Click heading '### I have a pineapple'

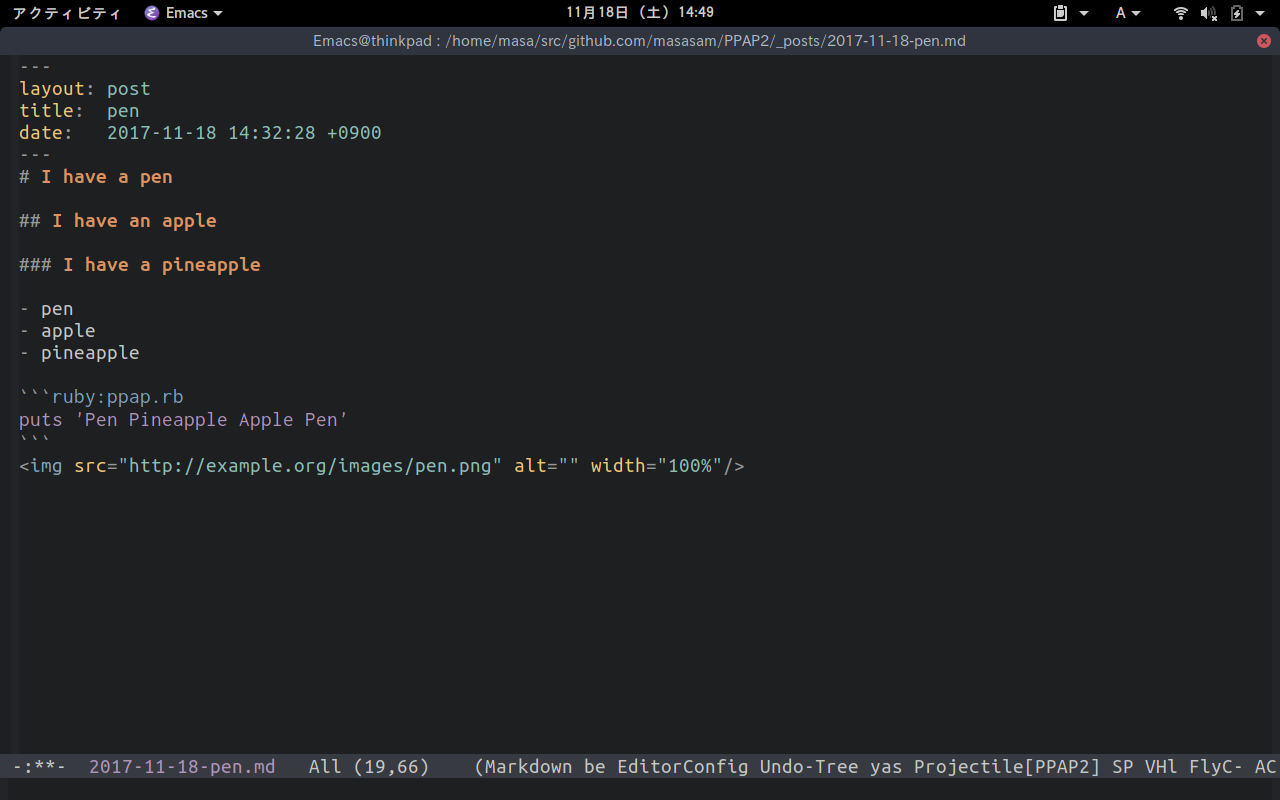coord(140,265)
